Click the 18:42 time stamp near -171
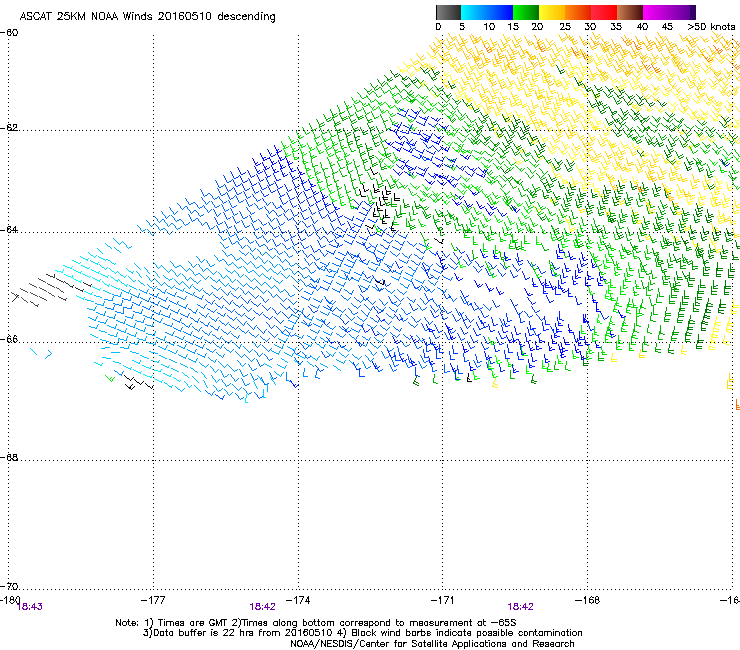Viewport: 740px width, 650px height. click(521, 607)
